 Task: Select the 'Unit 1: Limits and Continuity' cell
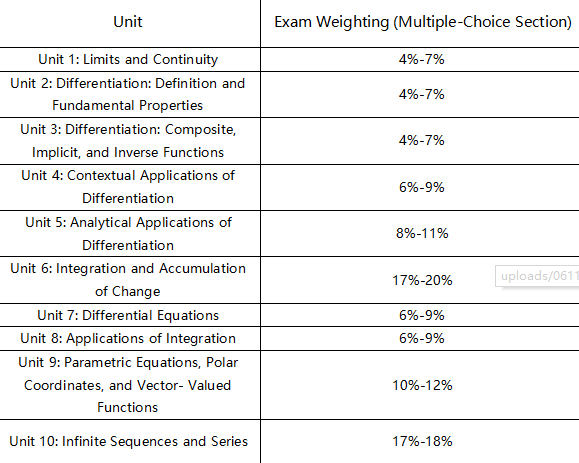[x=128, y=59]
